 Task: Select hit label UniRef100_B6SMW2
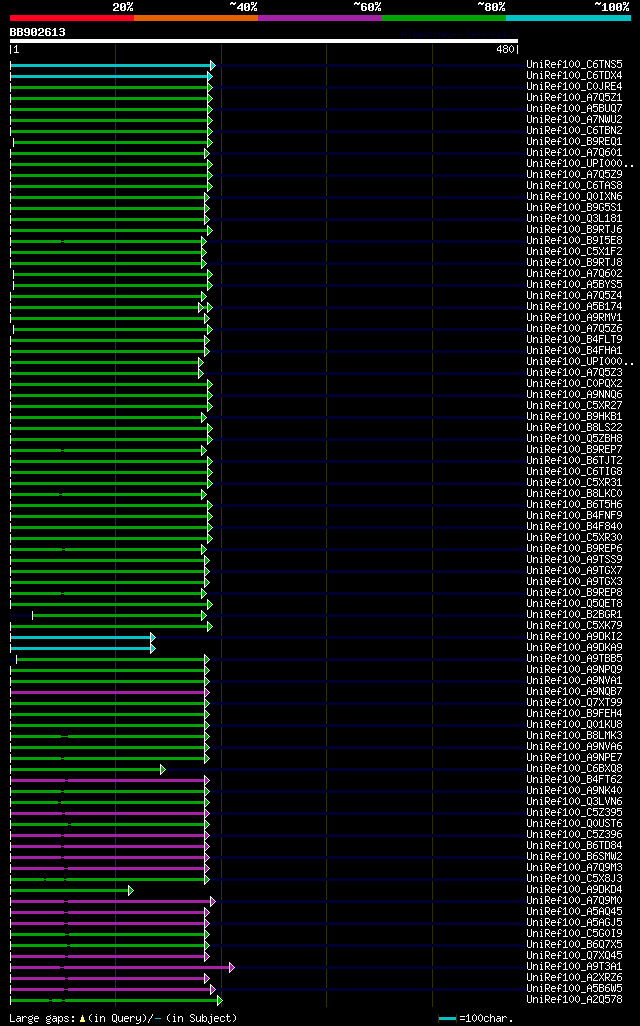pyautogui.click(x=575, y=856)
